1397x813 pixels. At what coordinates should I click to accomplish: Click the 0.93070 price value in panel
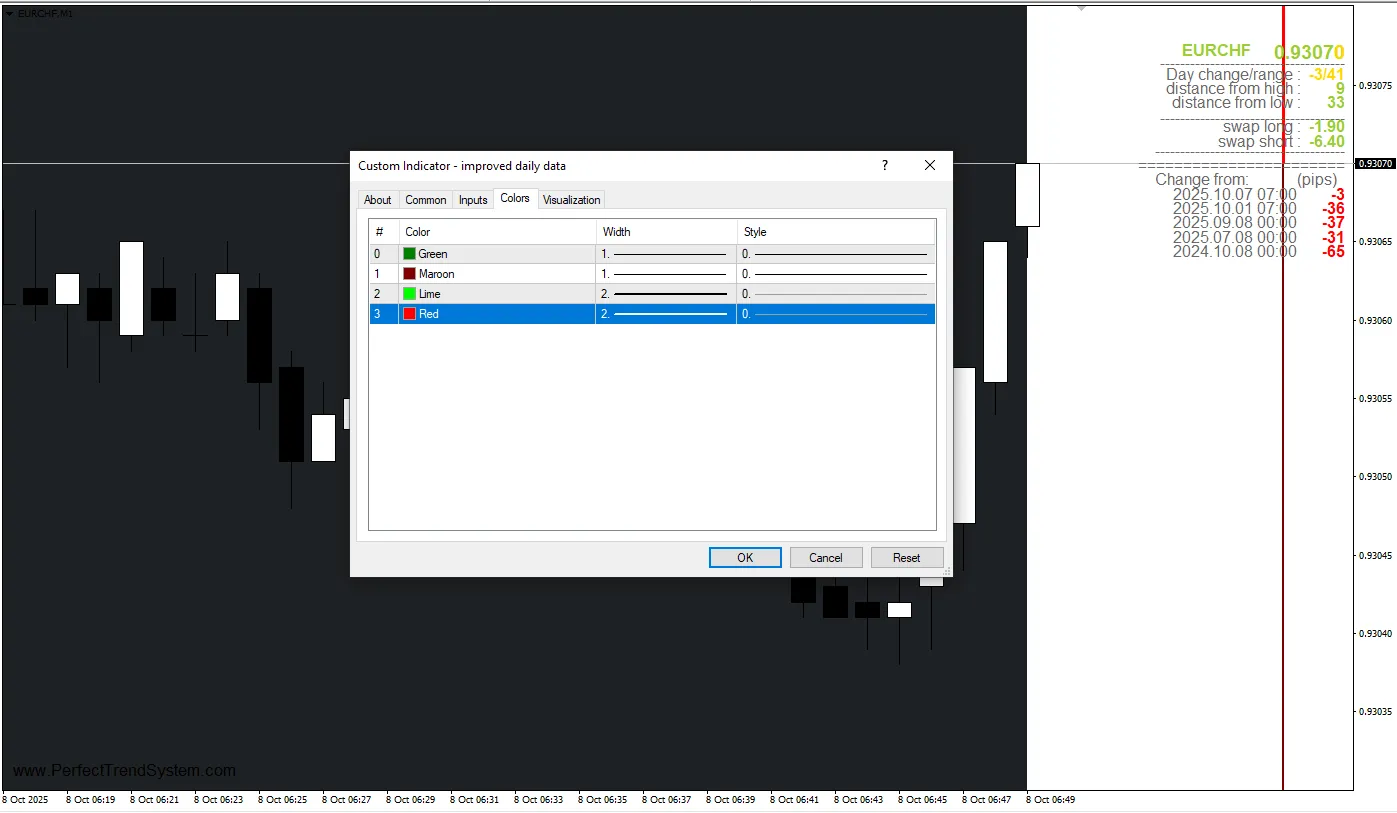pos(1309,52)
